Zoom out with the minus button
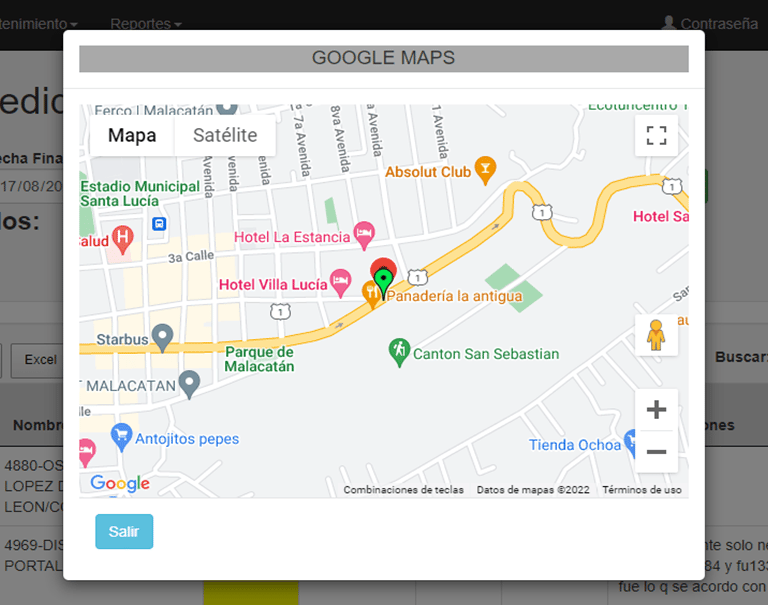The image size is (768, 605). pos(656,451)
